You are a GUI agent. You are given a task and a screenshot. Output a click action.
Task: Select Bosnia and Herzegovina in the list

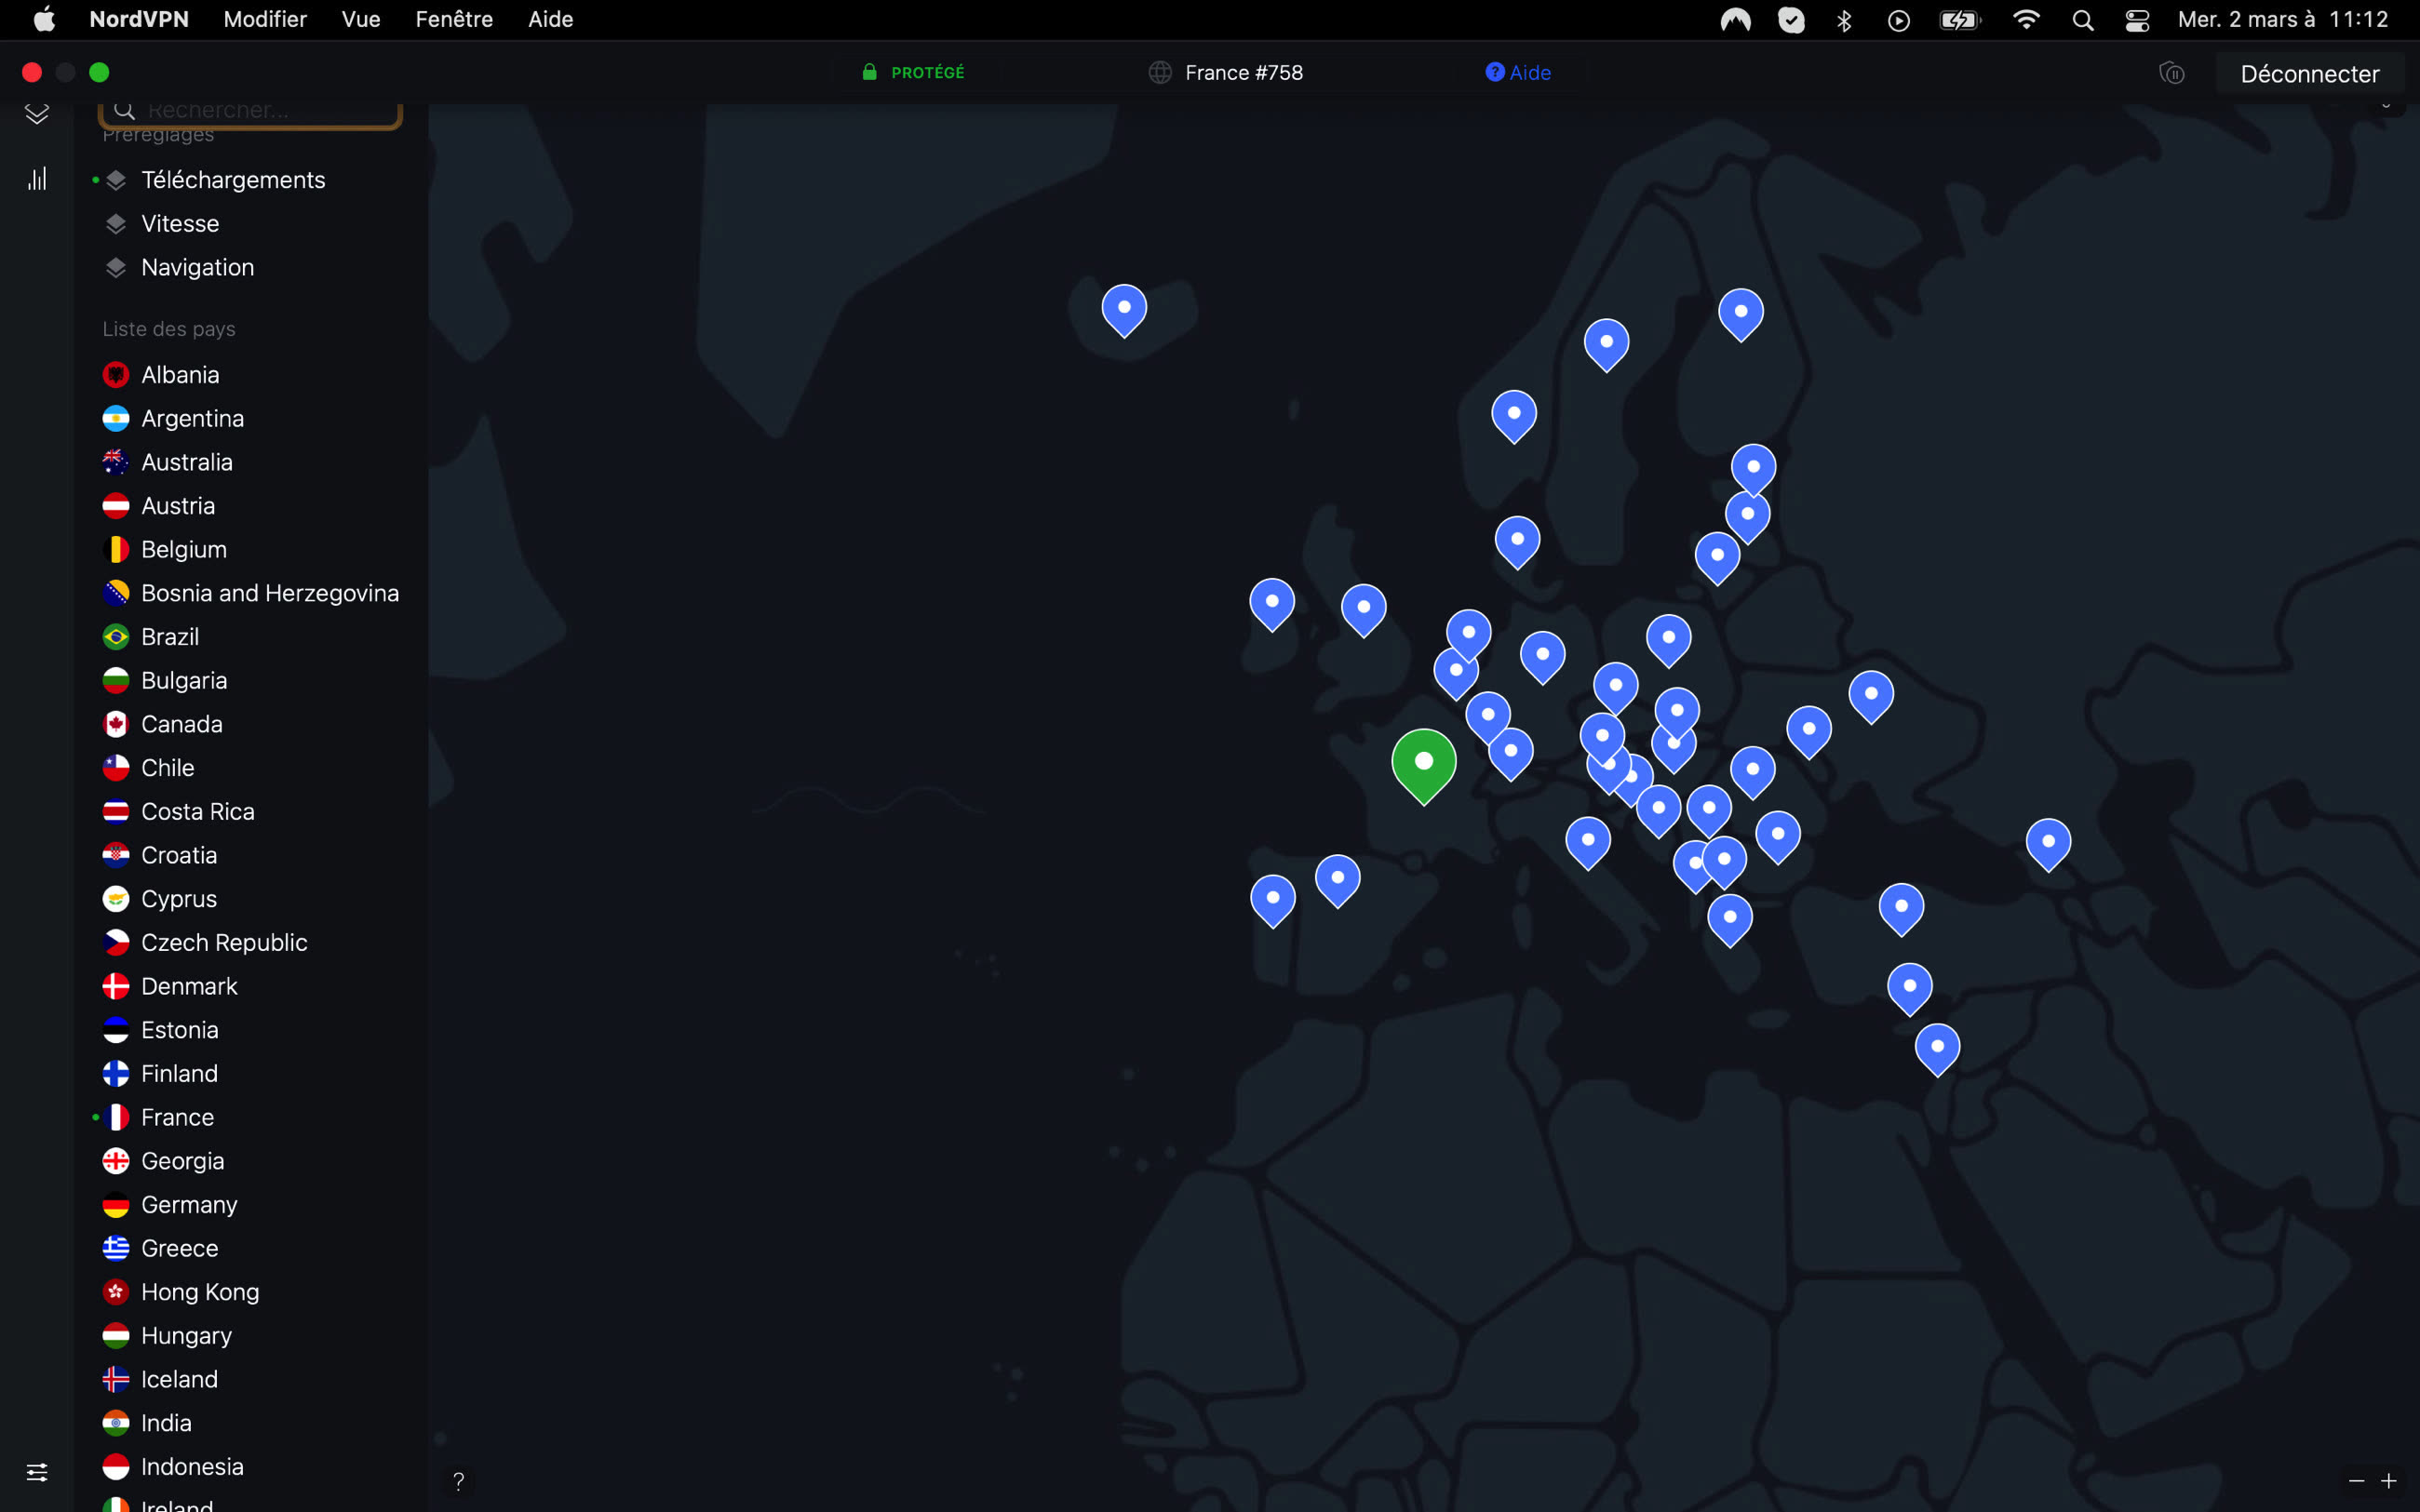pyautogui.click(x=270, y=593)
